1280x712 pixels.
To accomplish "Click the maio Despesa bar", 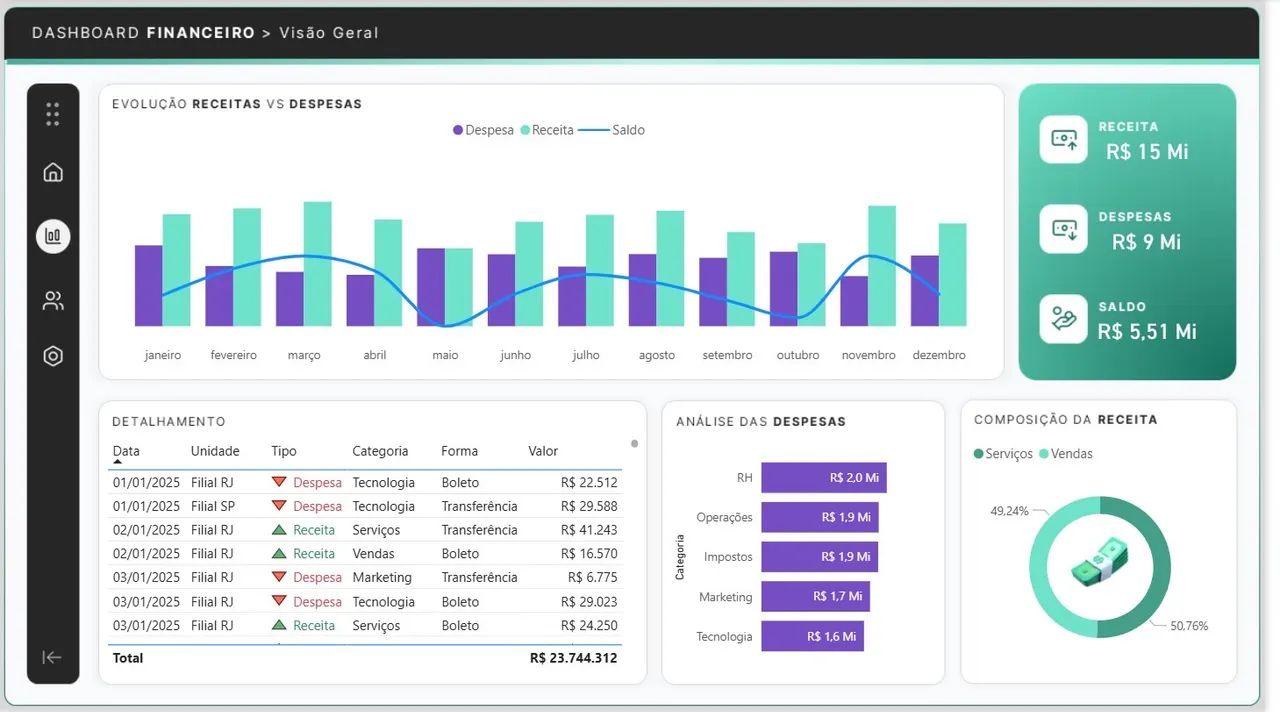I will pos(431,287).
